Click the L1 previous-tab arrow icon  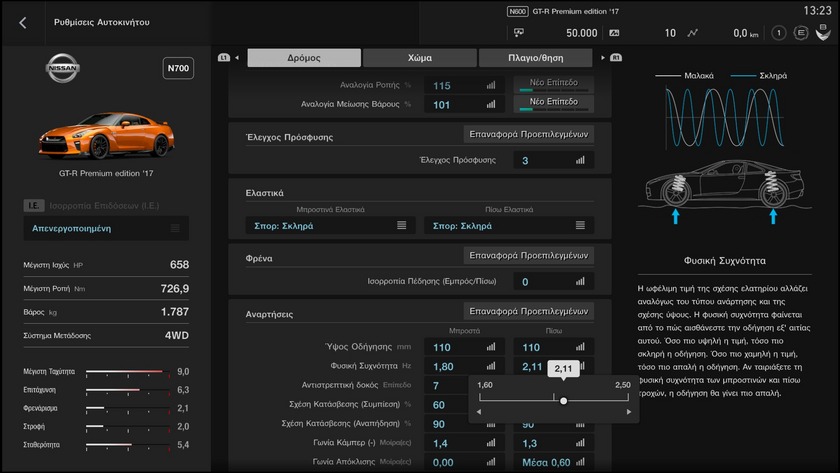coord(229,58)
